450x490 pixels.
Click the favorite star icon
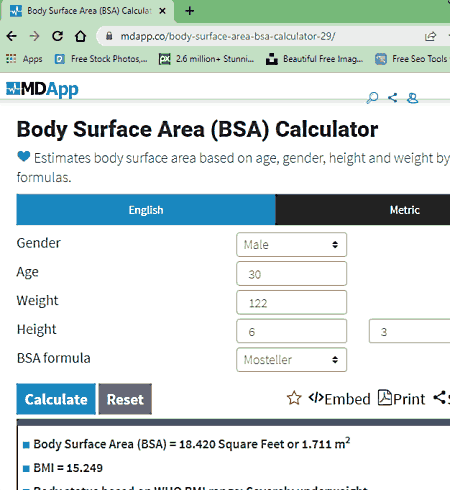pos(294,398)
